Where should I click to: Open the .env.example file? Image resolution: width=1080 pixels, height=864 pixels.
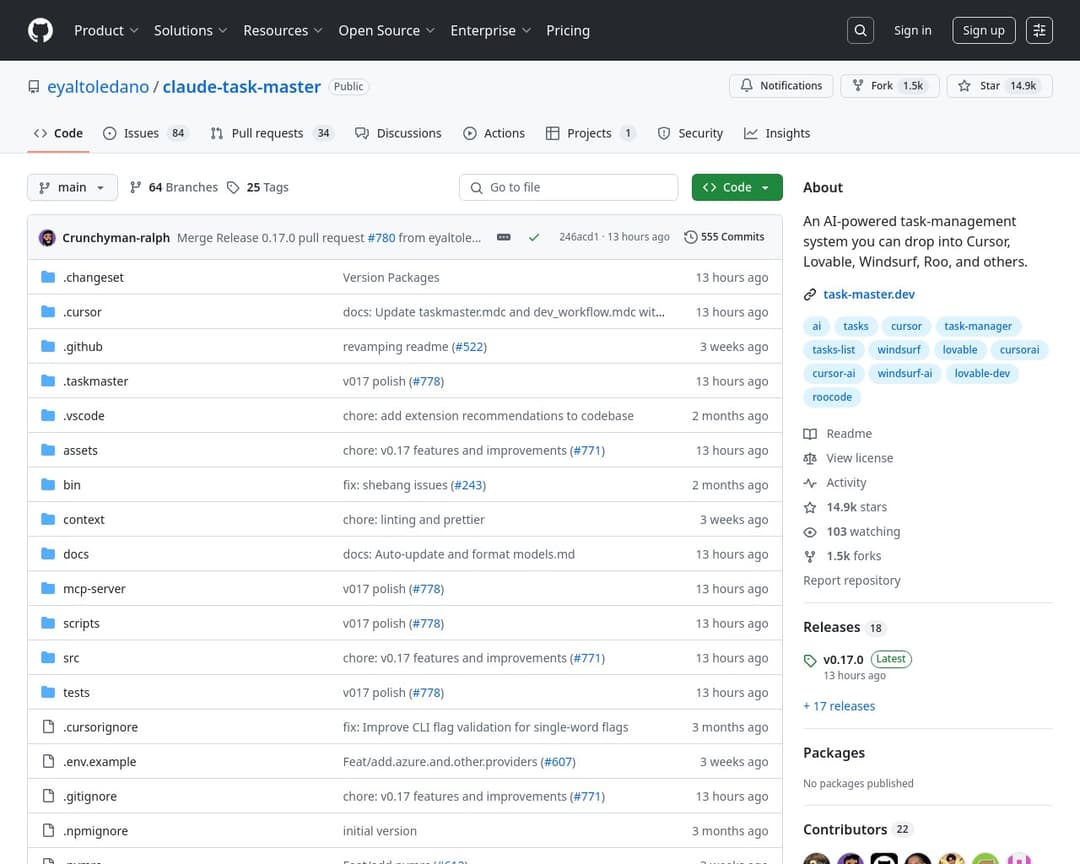click(99, 761)
